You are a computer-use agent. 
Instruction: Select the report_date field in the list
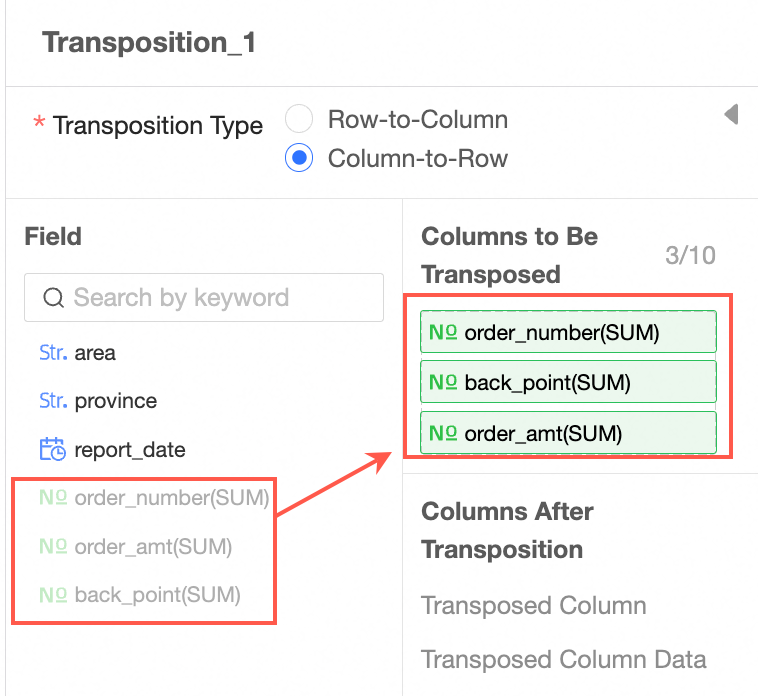[x=130, y=449]
